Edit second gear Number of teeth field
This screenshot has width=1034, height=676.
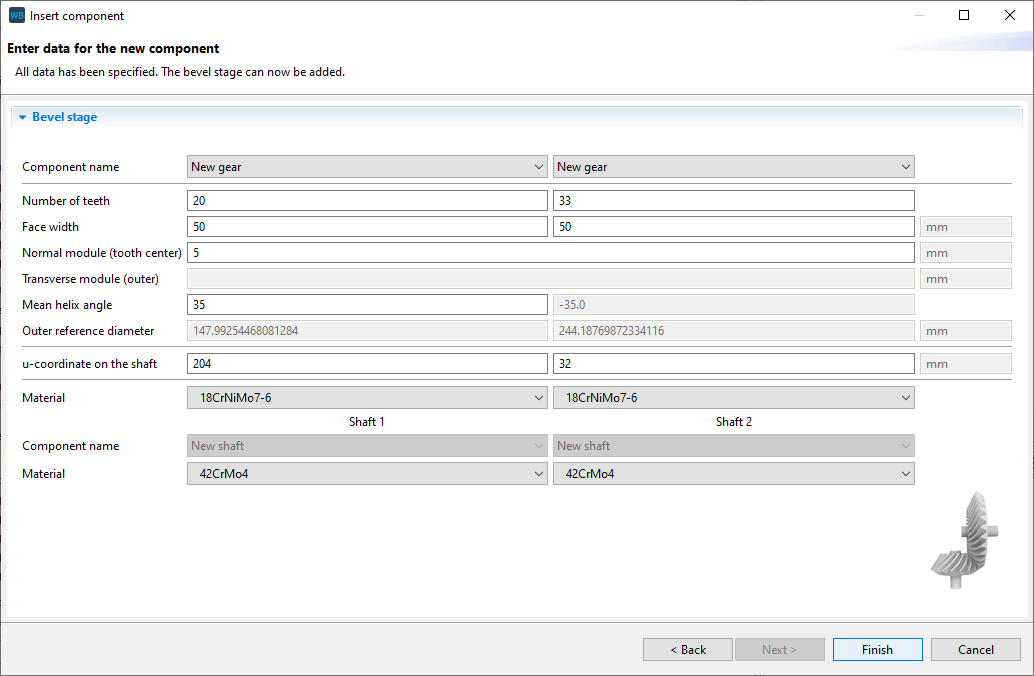click(733, 201)
